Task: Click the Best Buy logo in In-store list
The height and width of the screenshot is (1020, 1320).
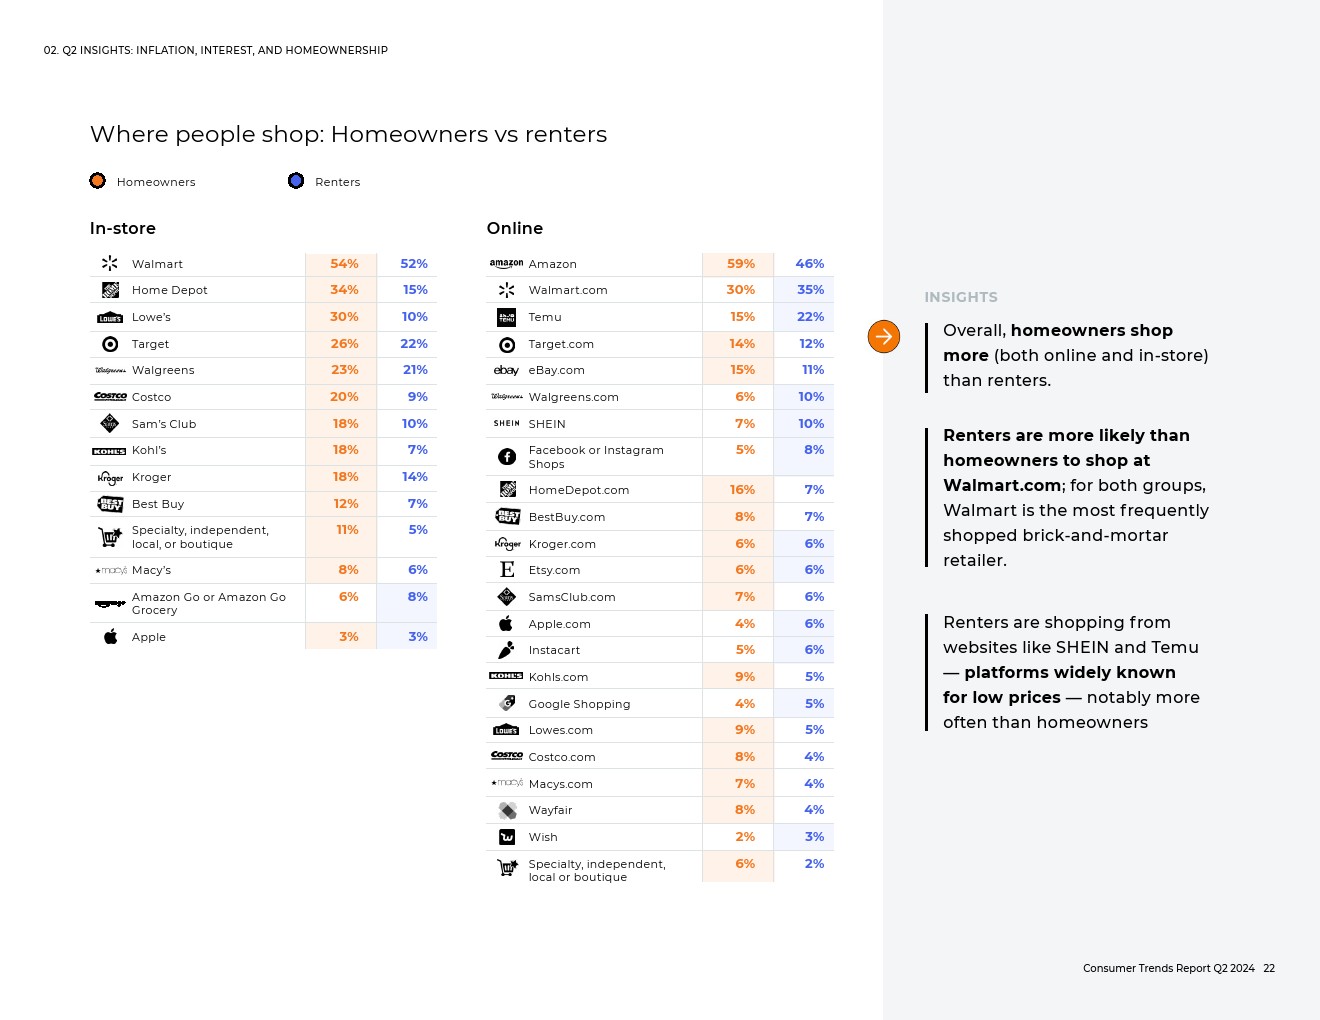Action: (110, 504)
